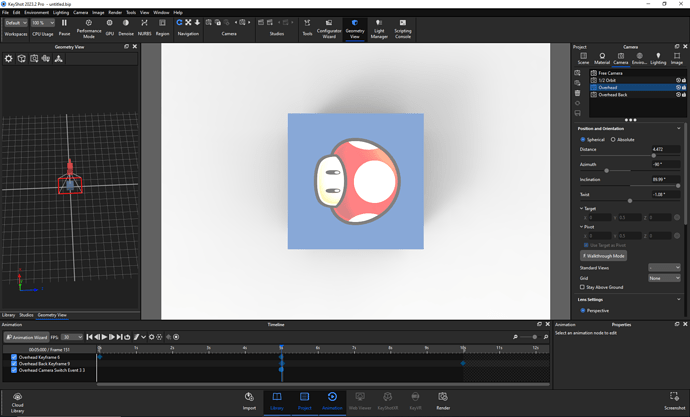The height and width of the screenshot is (417, 690).
Task: Open the FPS 30 dropdown
Action: (x=72, y=337)
